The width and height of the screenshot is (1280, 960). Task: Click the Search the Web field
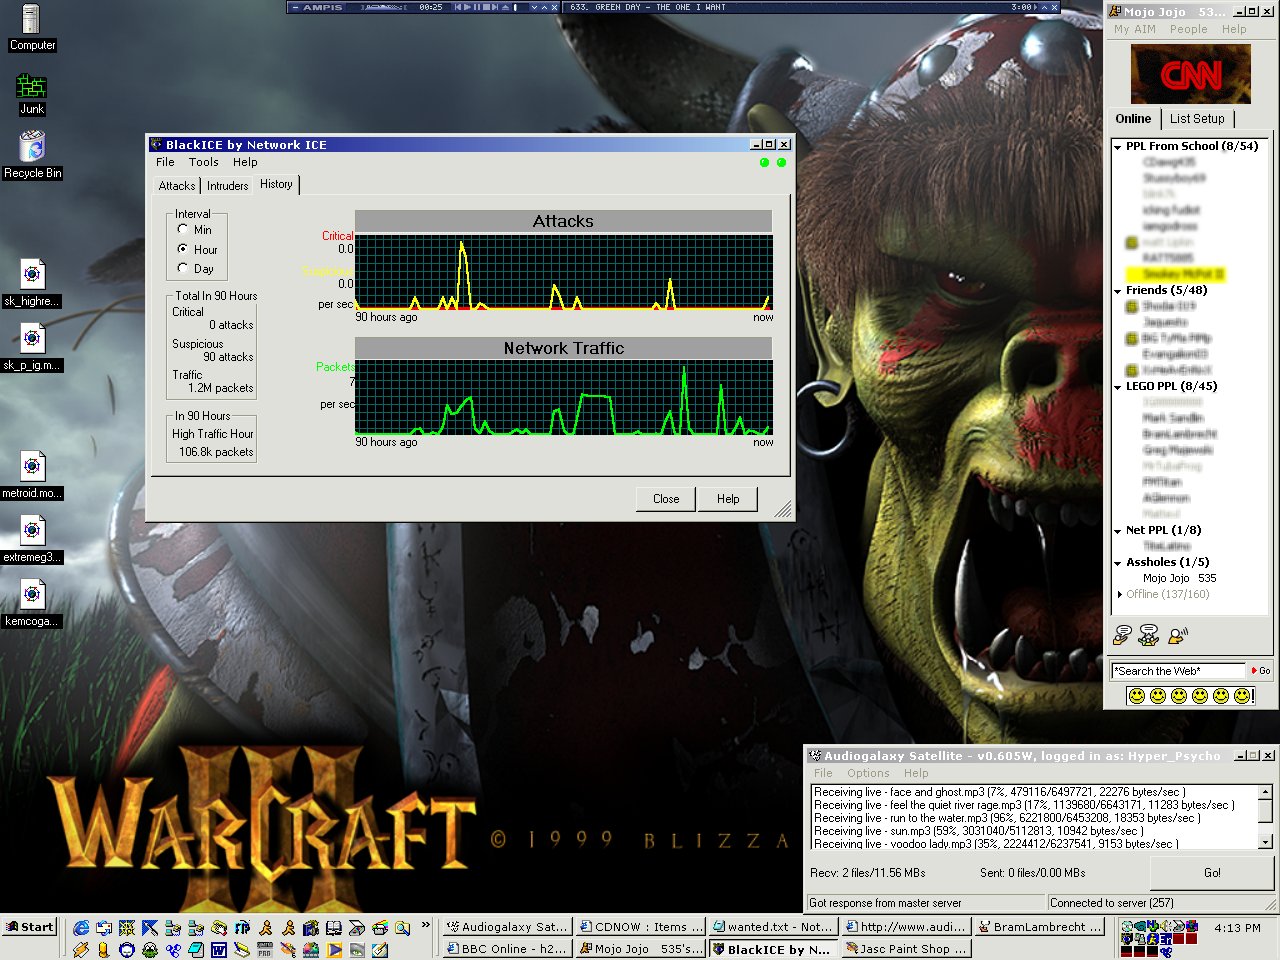[1178, 671]
